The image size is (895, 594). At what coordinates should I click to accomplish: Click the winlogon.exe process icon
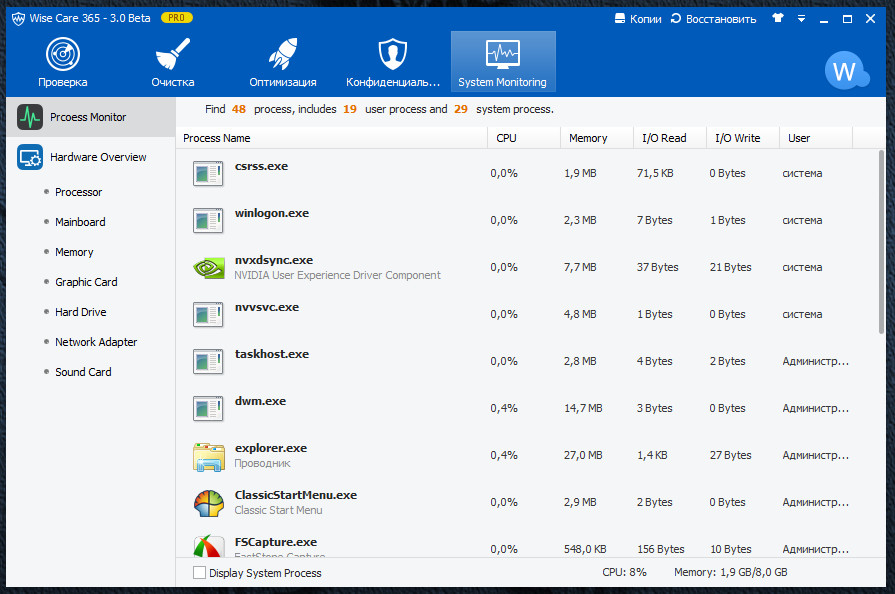tap(208, 220)
